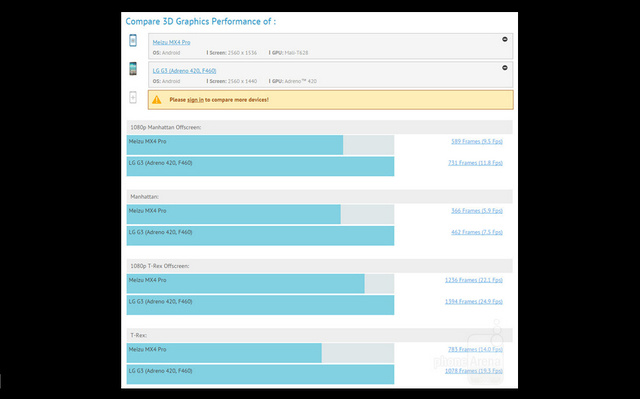Remove Meizu MX4 Pro from comparison

click(x=504, y=39)
